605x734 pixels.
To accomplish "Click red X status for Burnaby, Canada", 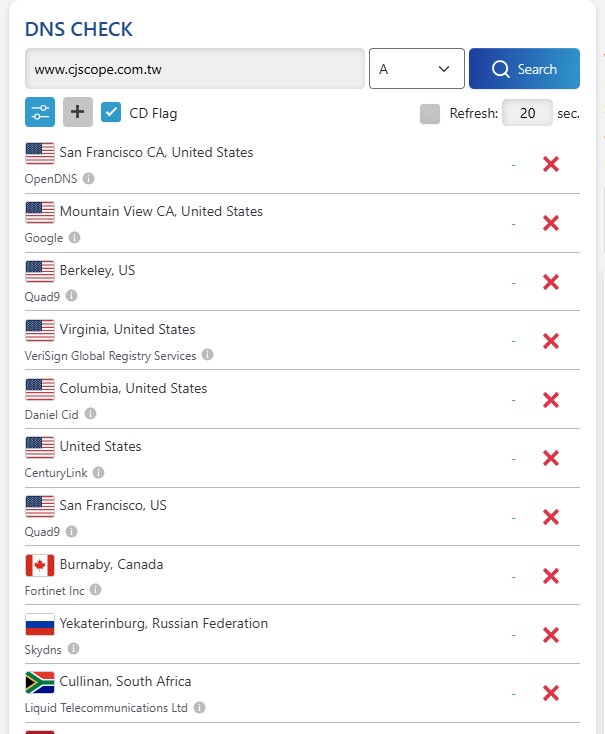I will 550,576.
